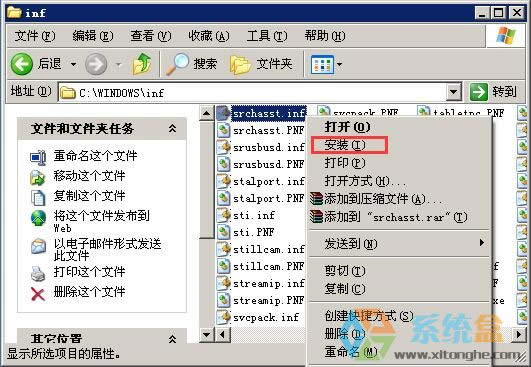
Task: Open the 编辑(E) menu
Action: (93, 36)
